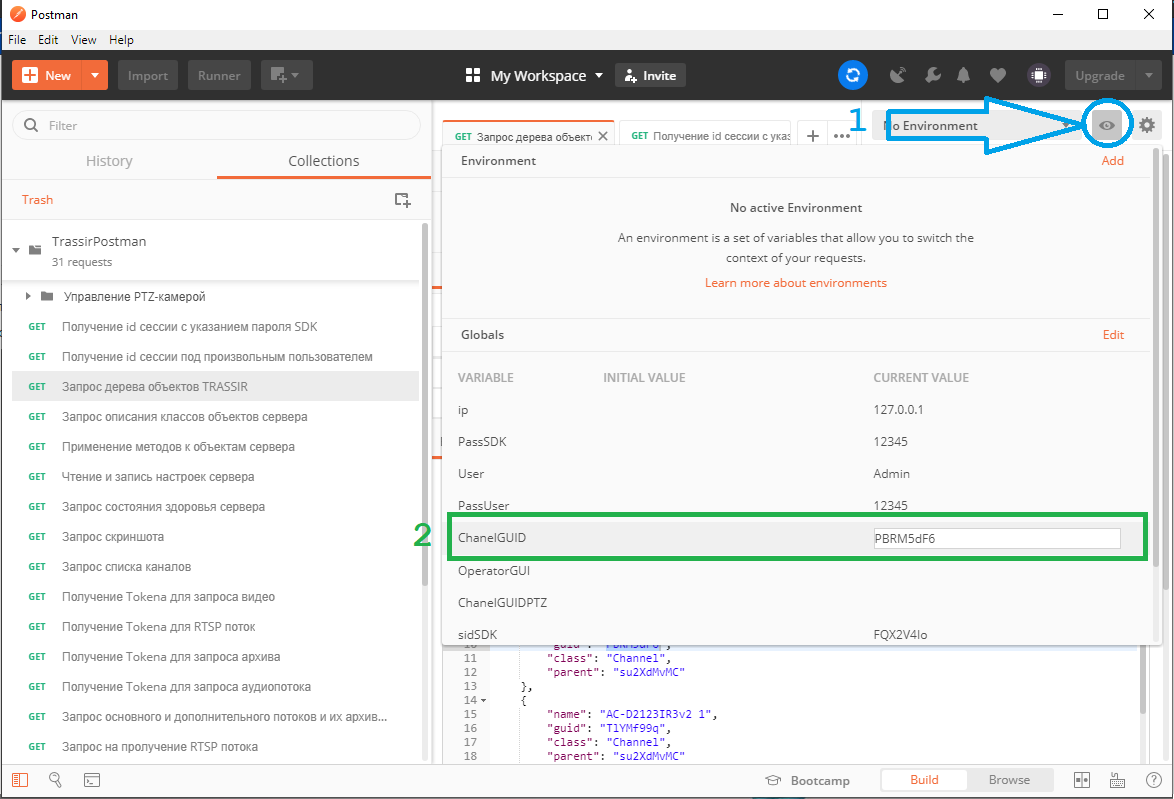Screen dimensions: 1174x799
Task: Open request Запрос дерева объектов TRASSIR
Action: 216,386
